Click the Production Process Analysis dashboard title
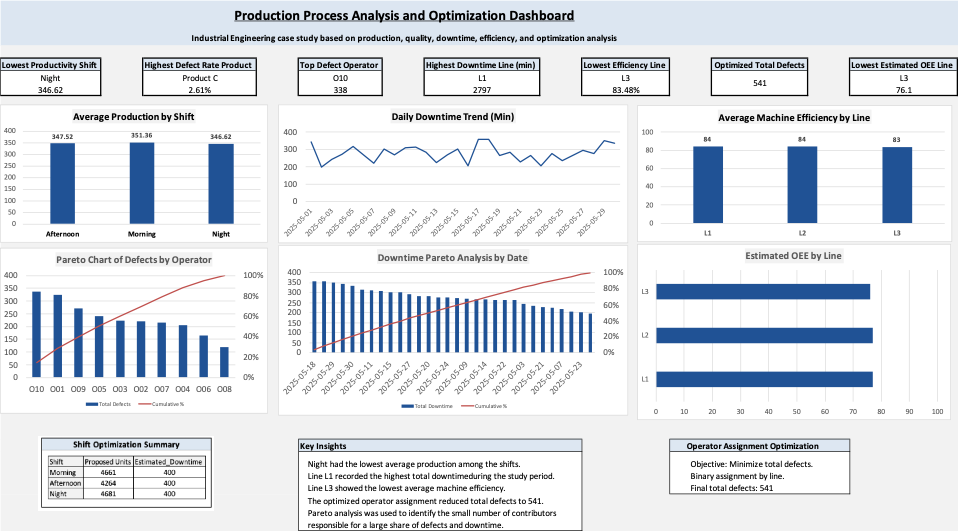Image resolution: width=958 pixels, height=531 pixels. pyautogui.click(x=404, y=16)
